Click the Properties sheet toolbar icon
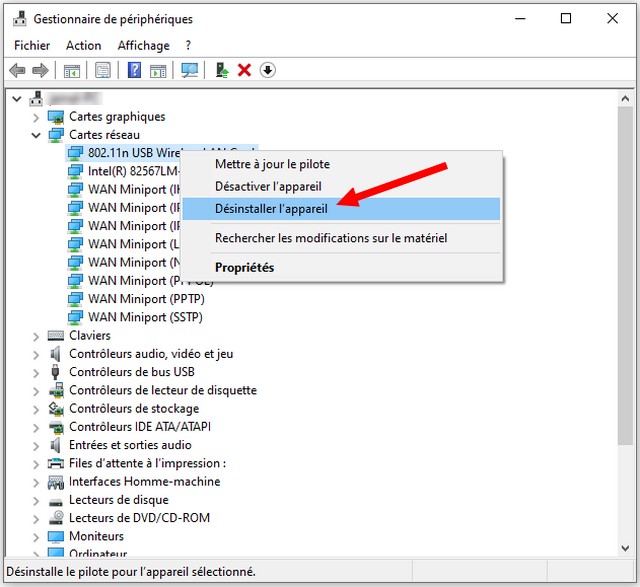The image size is (640, 587). (102, 70)
